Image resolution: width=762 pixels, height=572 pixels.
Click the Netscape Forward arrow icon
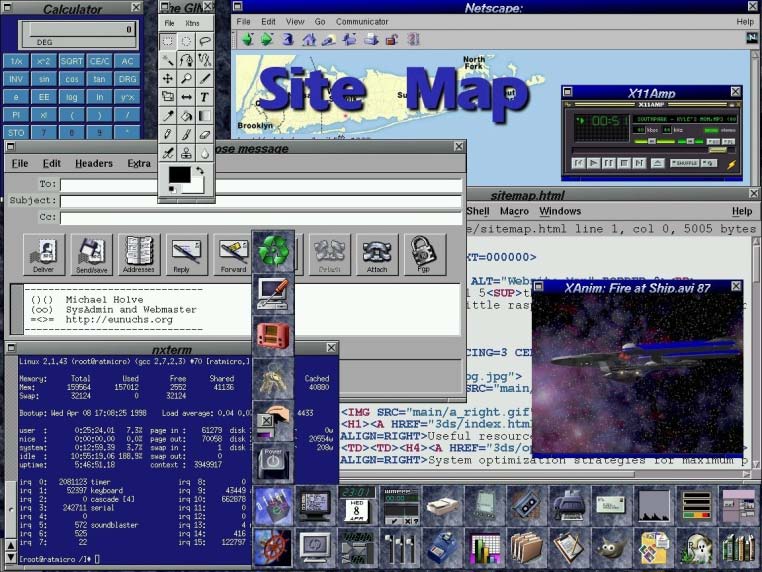coord(266,39)
